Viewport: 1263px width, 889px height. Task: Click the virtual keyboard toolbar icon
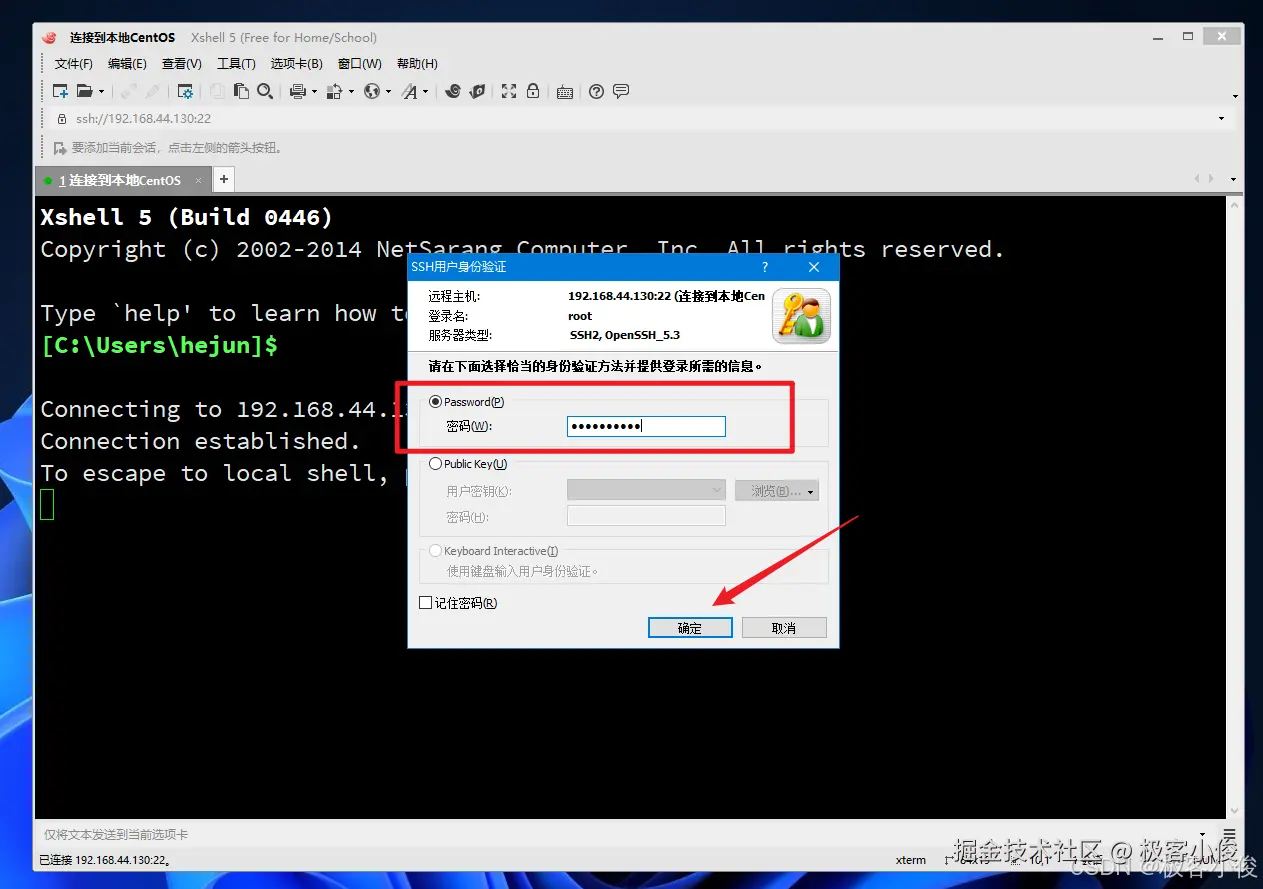pyautogui.click(x=565, y=91)
